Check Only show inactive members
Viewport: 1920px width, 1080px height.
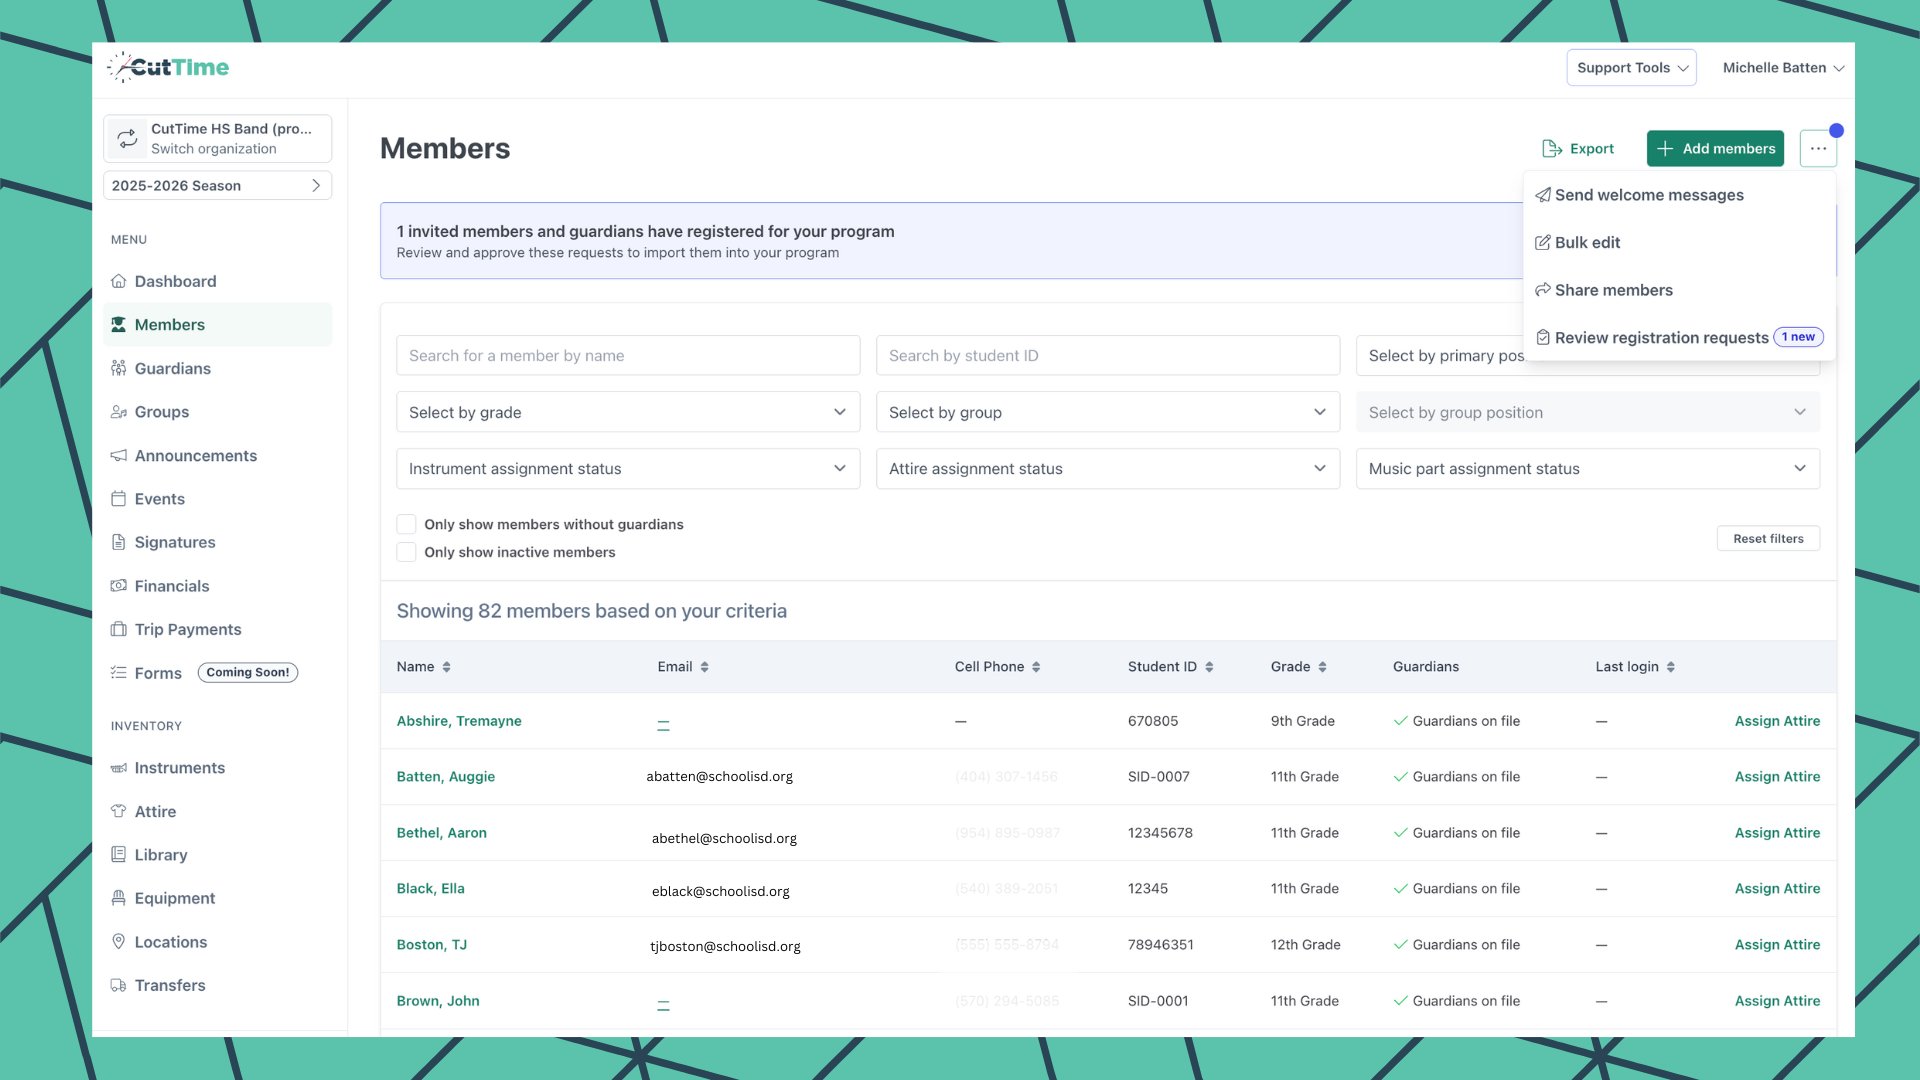click(406, 552)
